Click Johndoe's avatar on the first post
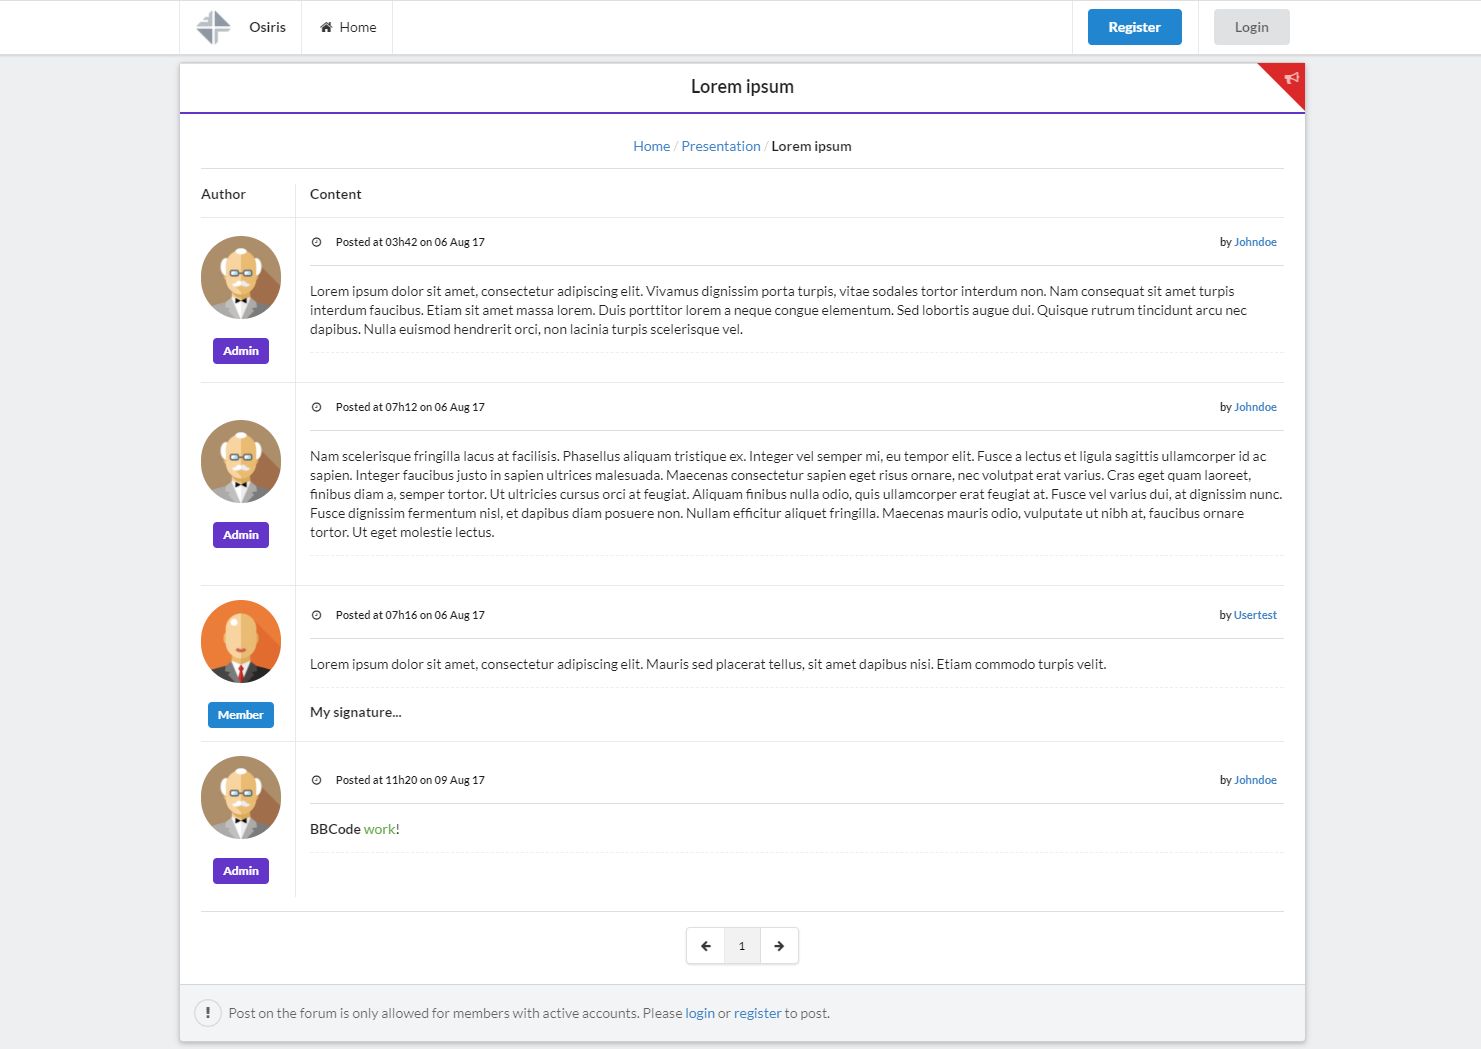1481x1049 pixels. pyautogui.click(x=241, y=277)
